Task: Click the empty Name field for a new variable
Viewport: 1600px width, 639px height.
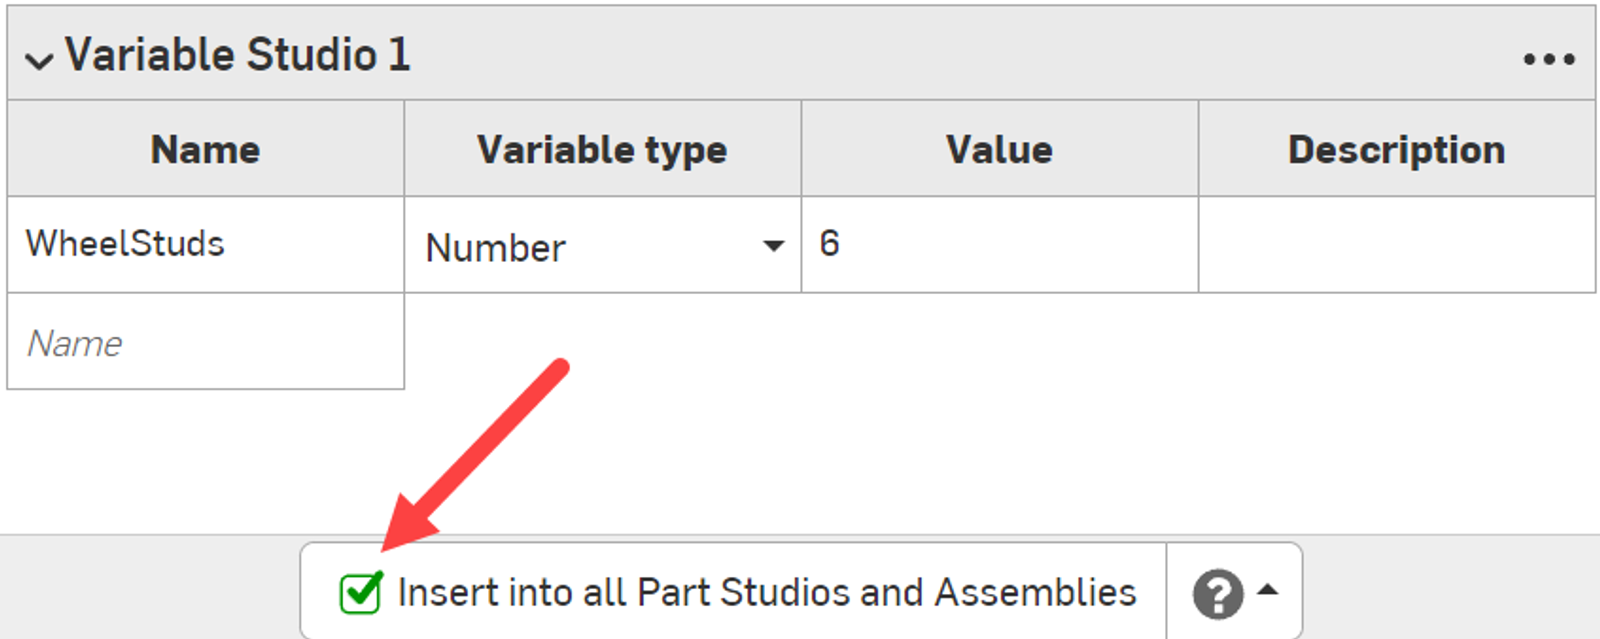Action: click(205, 343)
